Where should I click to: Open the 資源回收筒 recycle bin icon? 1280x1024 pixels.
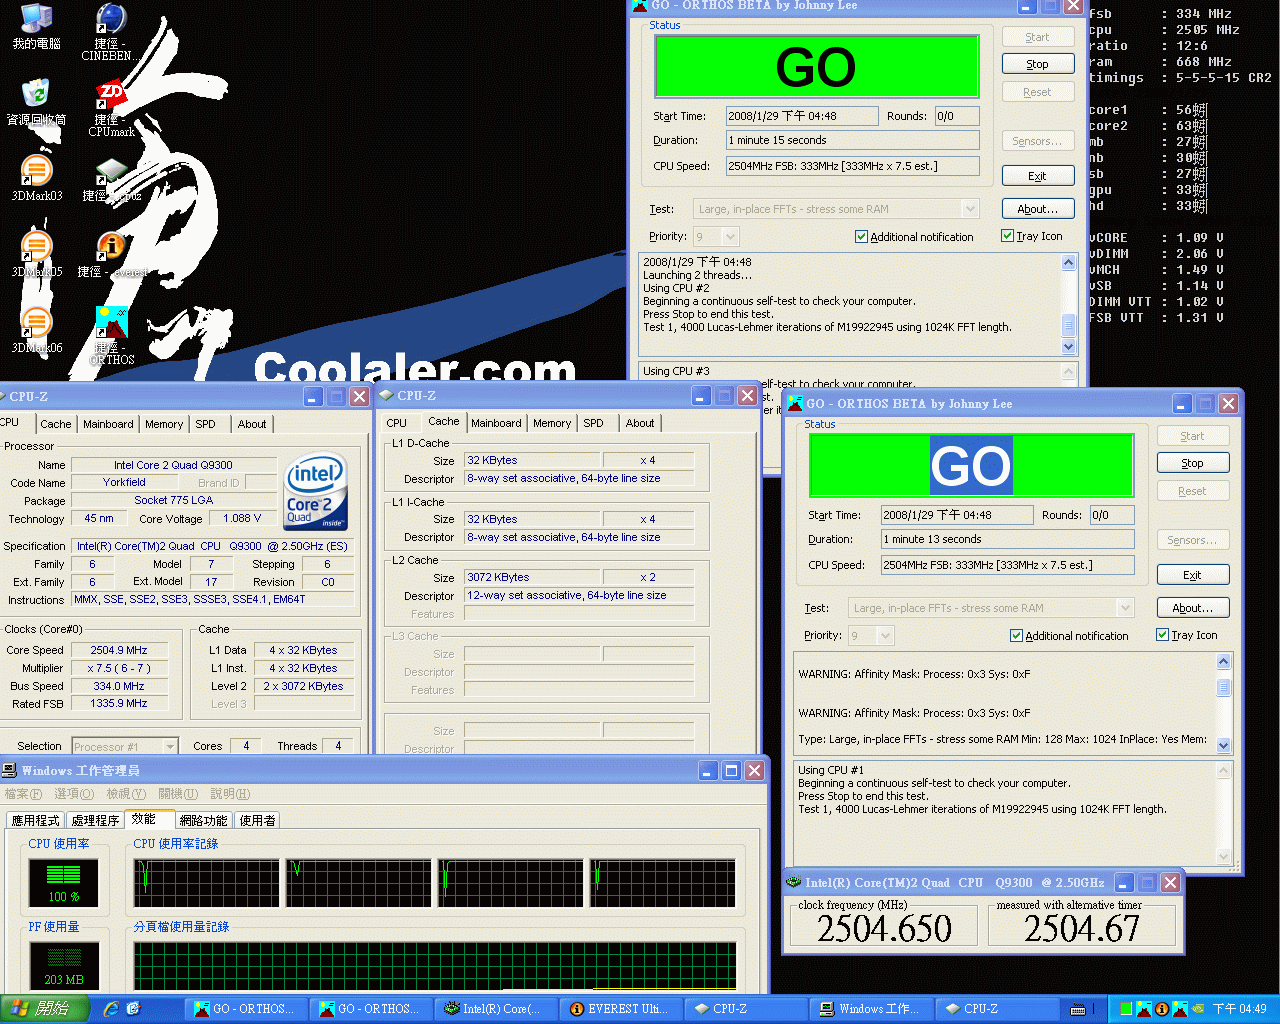pos(36,101)
